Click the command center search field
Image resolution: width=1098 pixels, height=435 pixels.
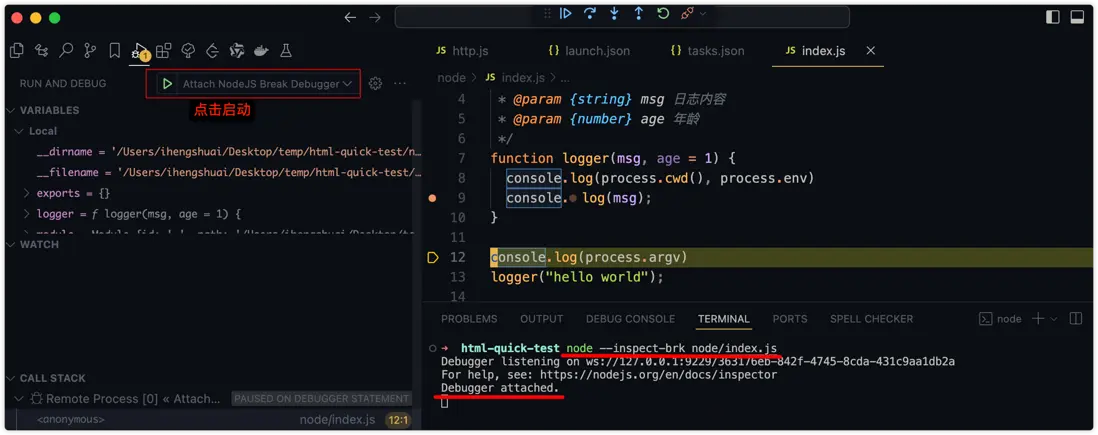coord(622,18)
